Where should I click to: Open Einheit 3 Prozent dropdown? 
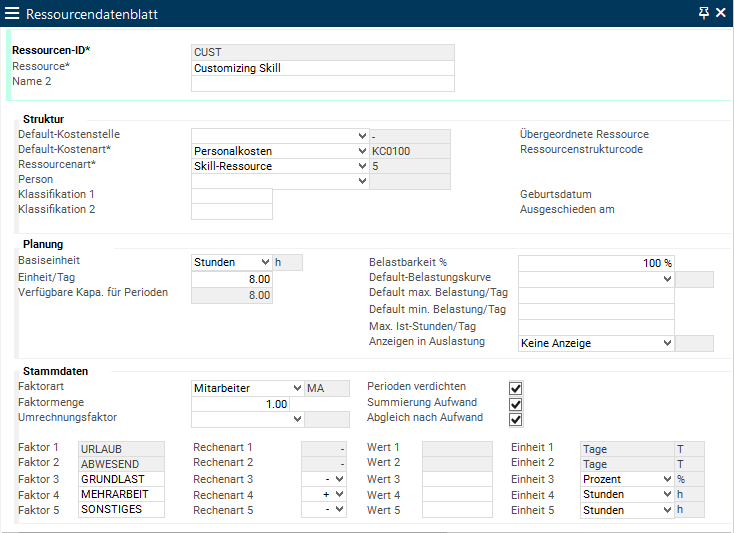(667, 479)
